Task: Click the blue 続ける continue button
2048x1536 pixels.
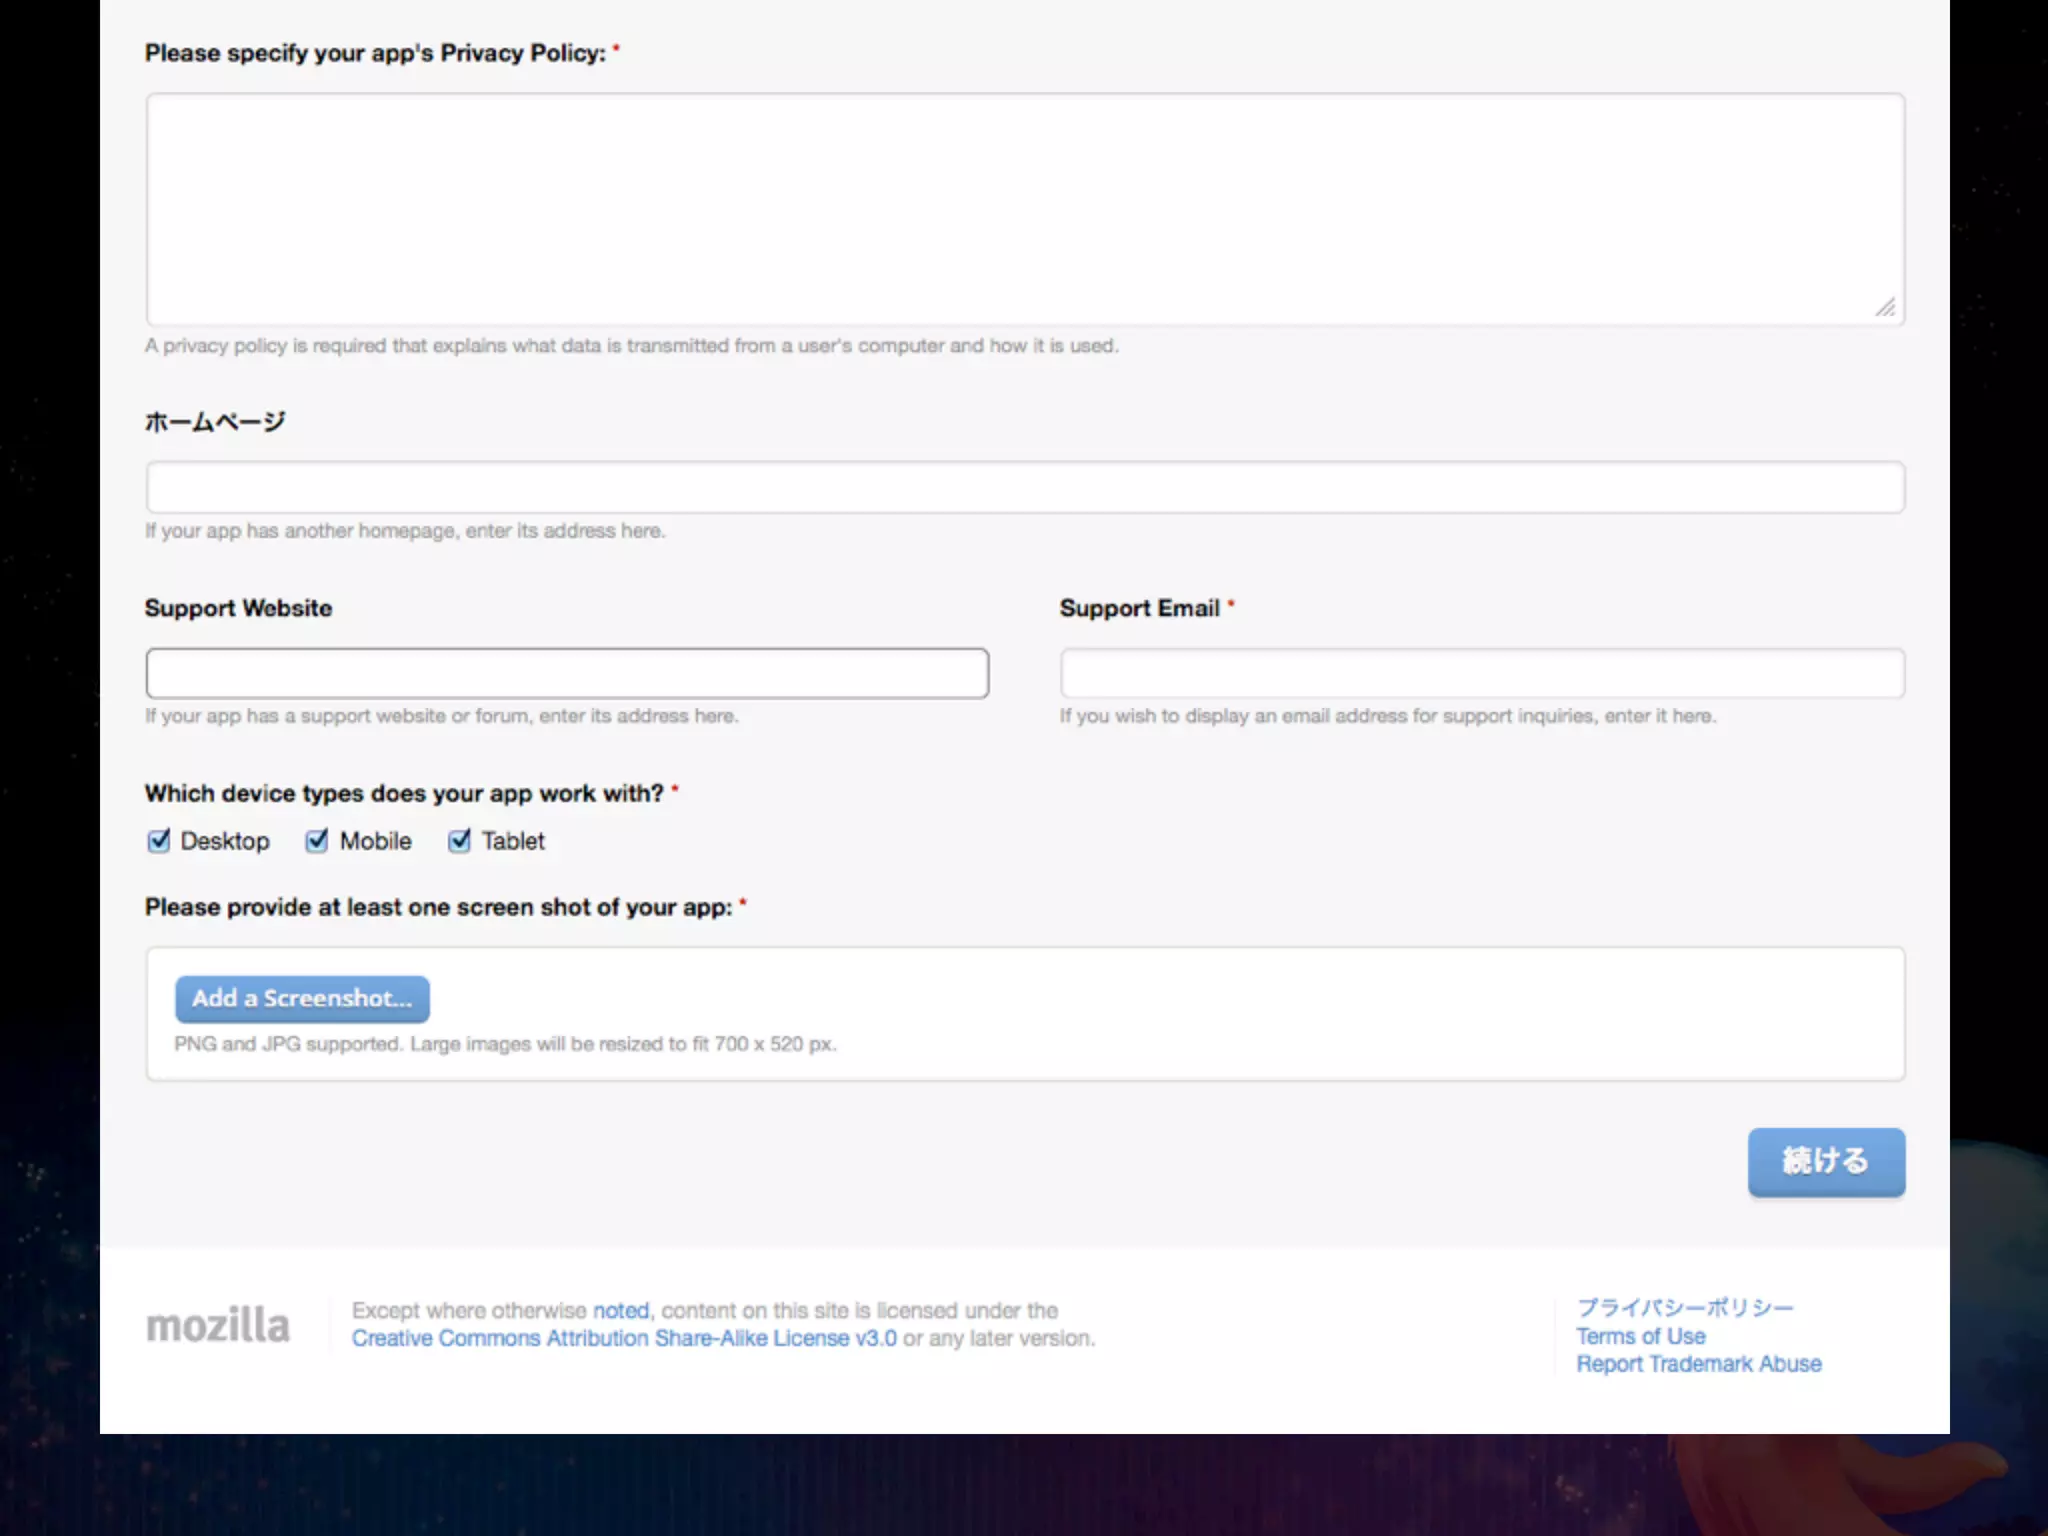Action: tap(1825, 1161)
